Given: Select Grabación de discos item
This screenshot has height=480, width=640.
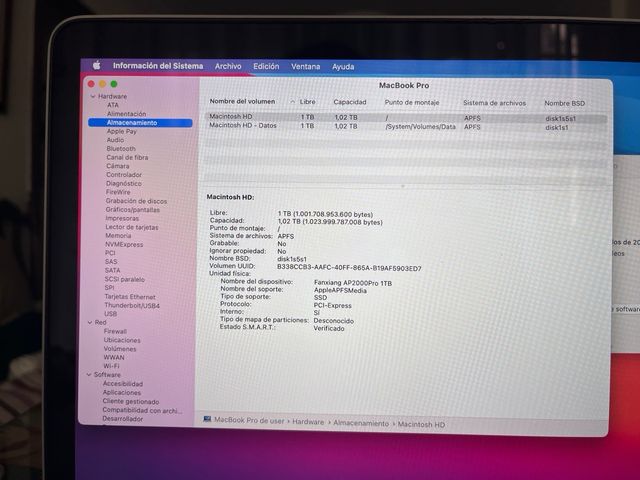Looking at the screenshot, I should pos(136,201).
